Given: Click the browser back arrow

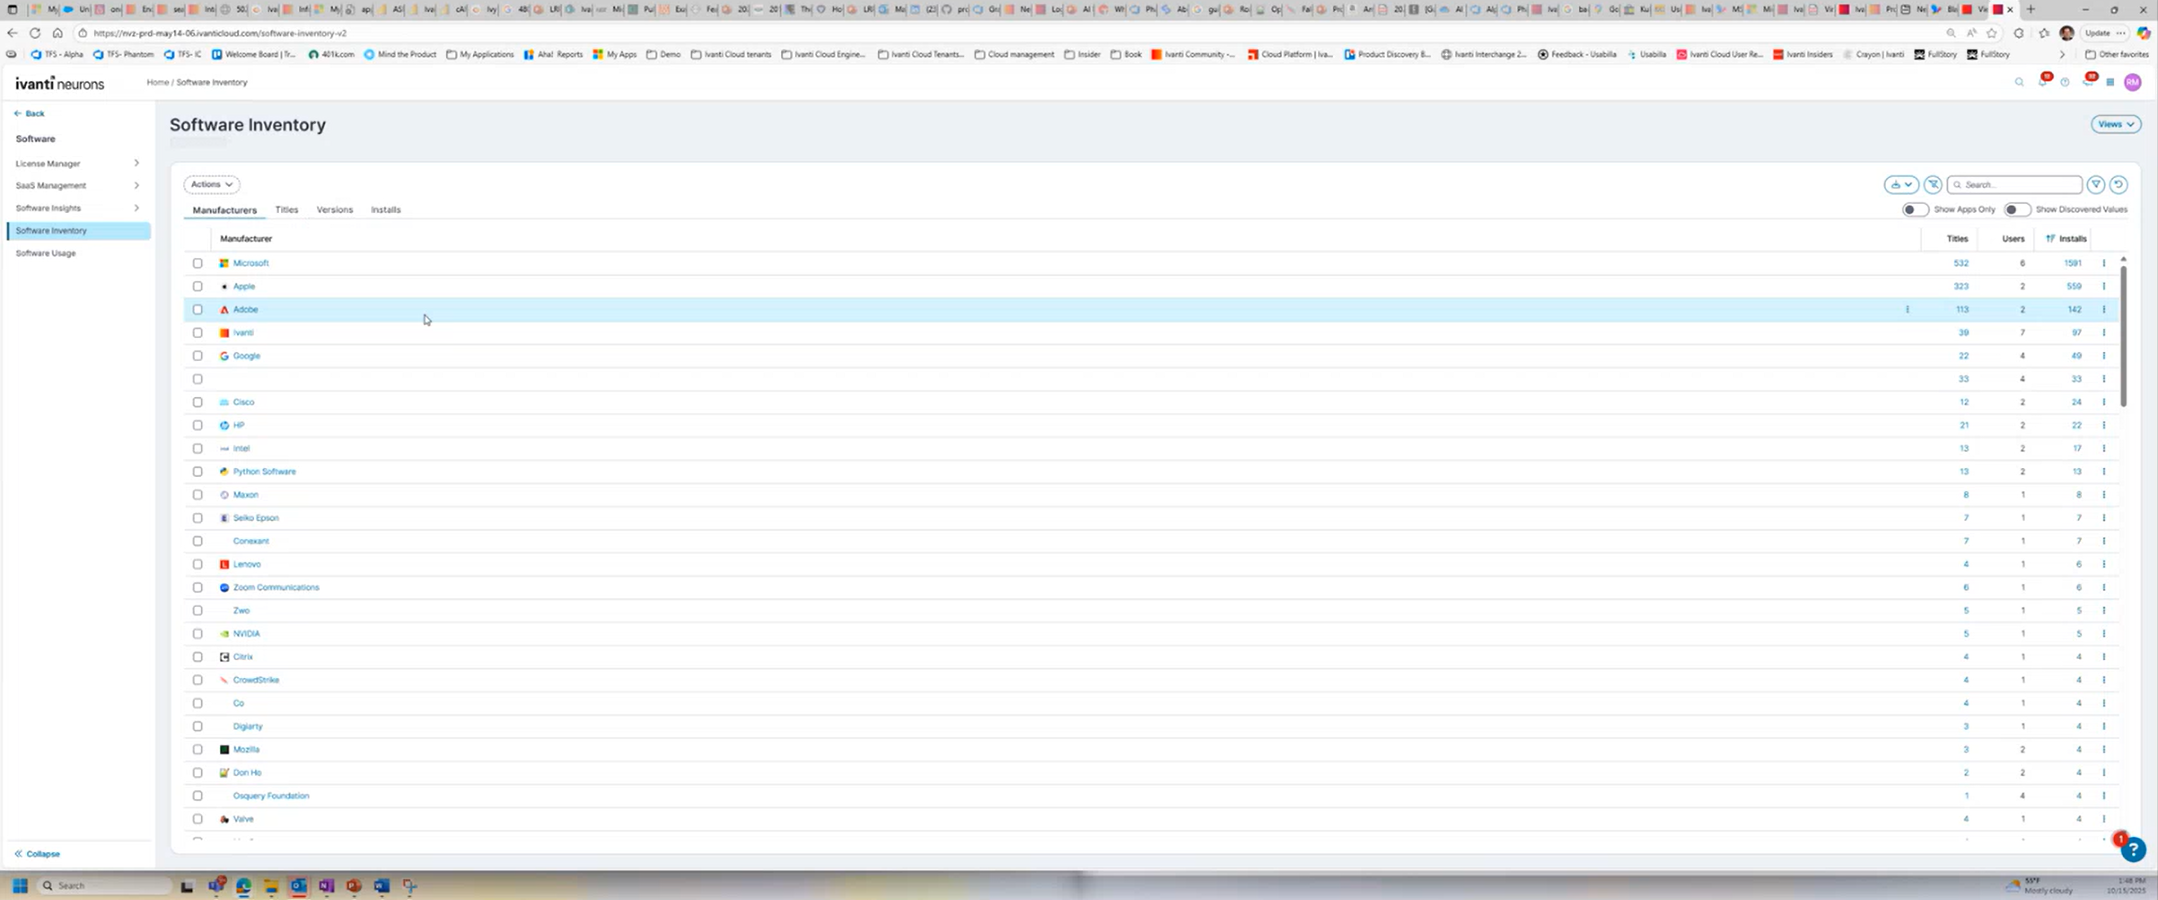Looking at the screenshot, I should click(x=12, y=33).
